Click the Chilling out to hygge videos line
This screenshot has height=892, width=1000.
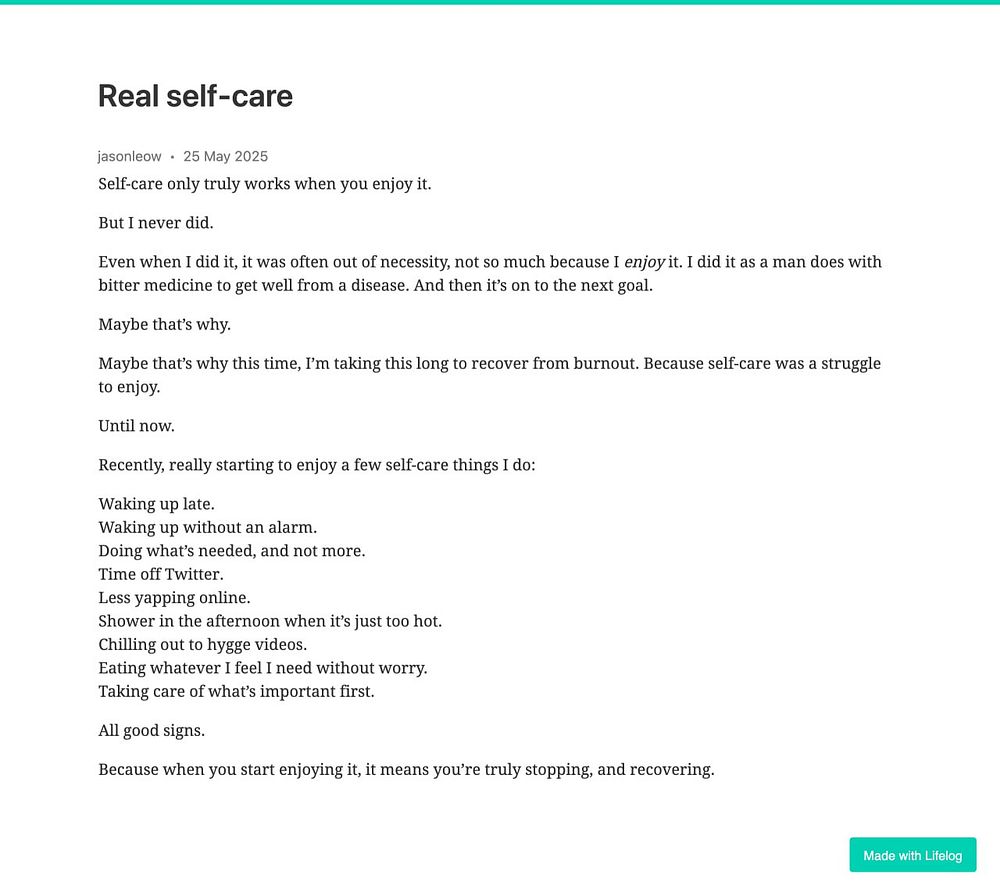pos(202,645)
